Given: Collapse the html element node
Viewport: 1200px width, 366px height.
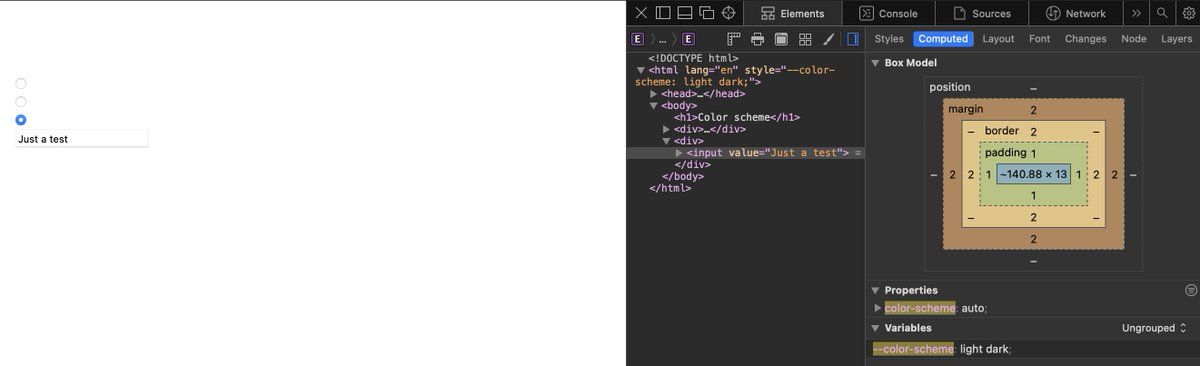Looking at the screenshot, I should point(641,70).
